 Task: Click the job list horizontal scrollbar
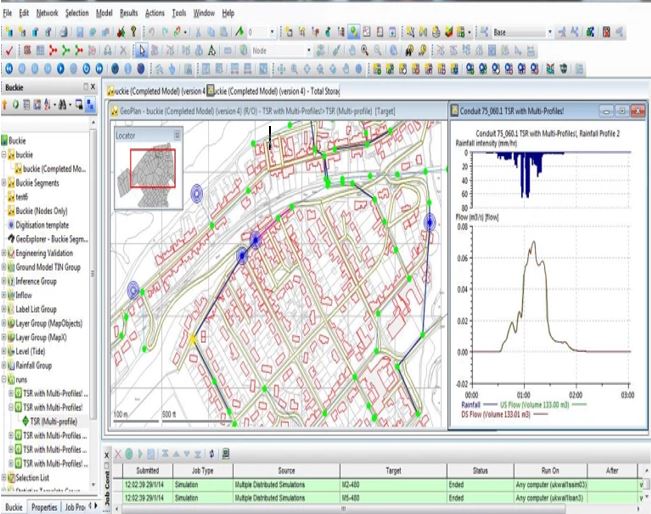pos(345,508)
